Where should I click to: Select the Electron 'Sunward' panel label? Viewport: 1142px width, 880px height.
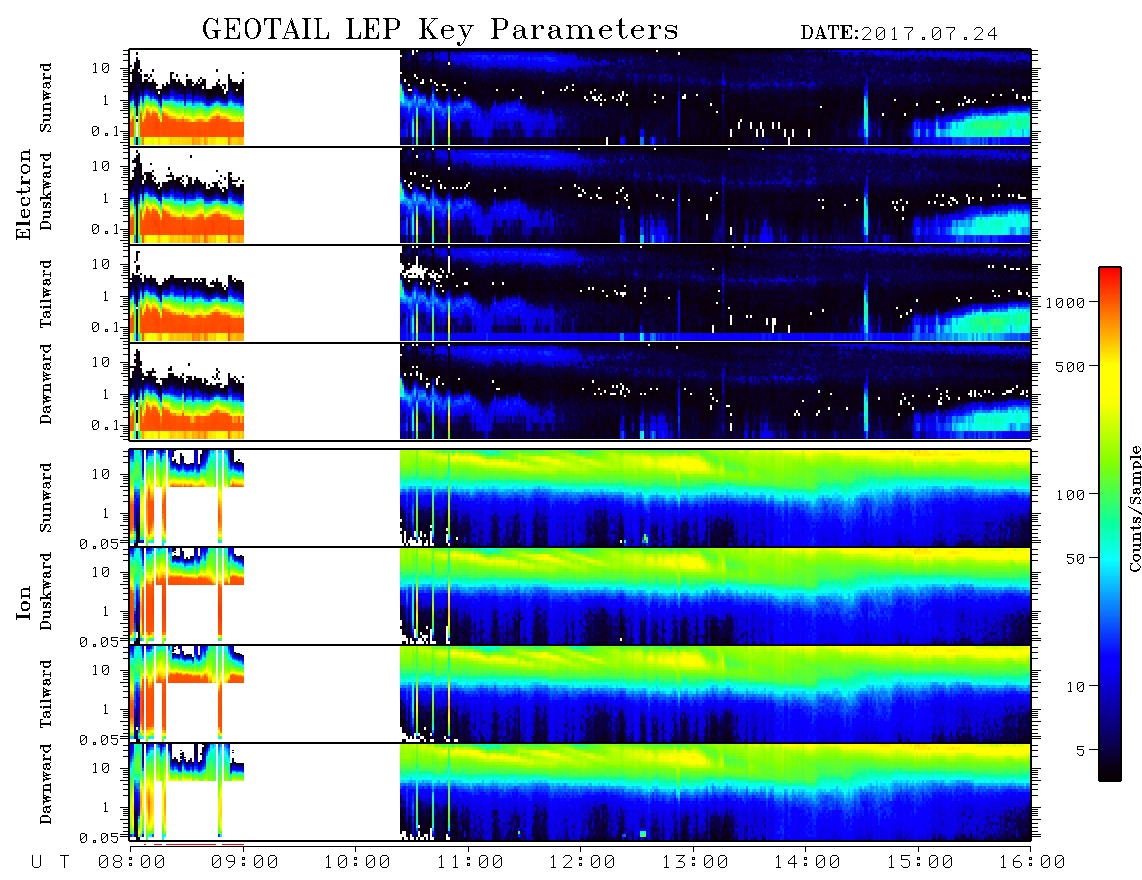click(x=46, y=98)
